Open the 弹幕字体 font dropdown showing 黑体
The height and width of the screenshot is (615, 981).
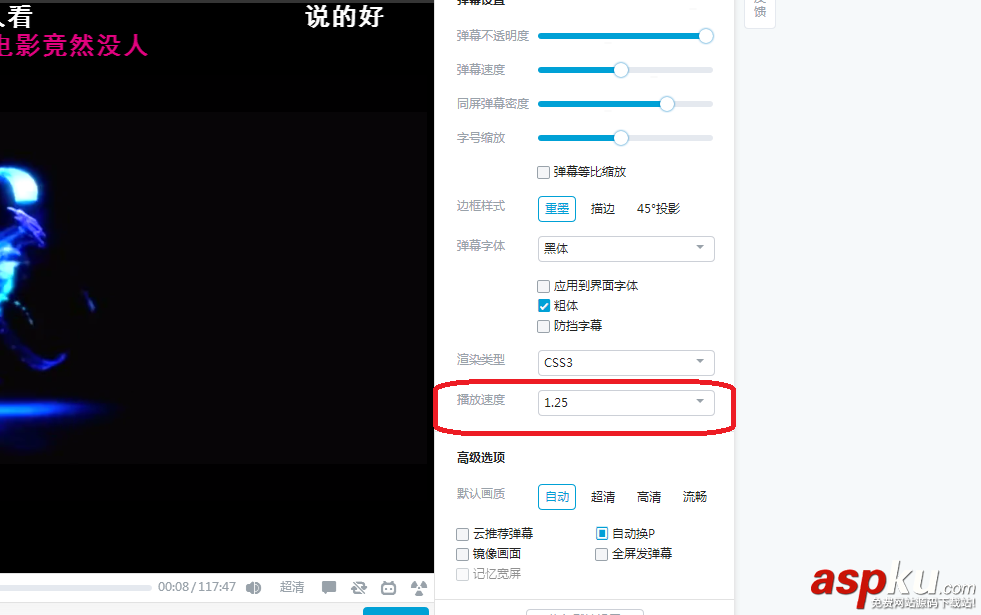coord(625,248)
